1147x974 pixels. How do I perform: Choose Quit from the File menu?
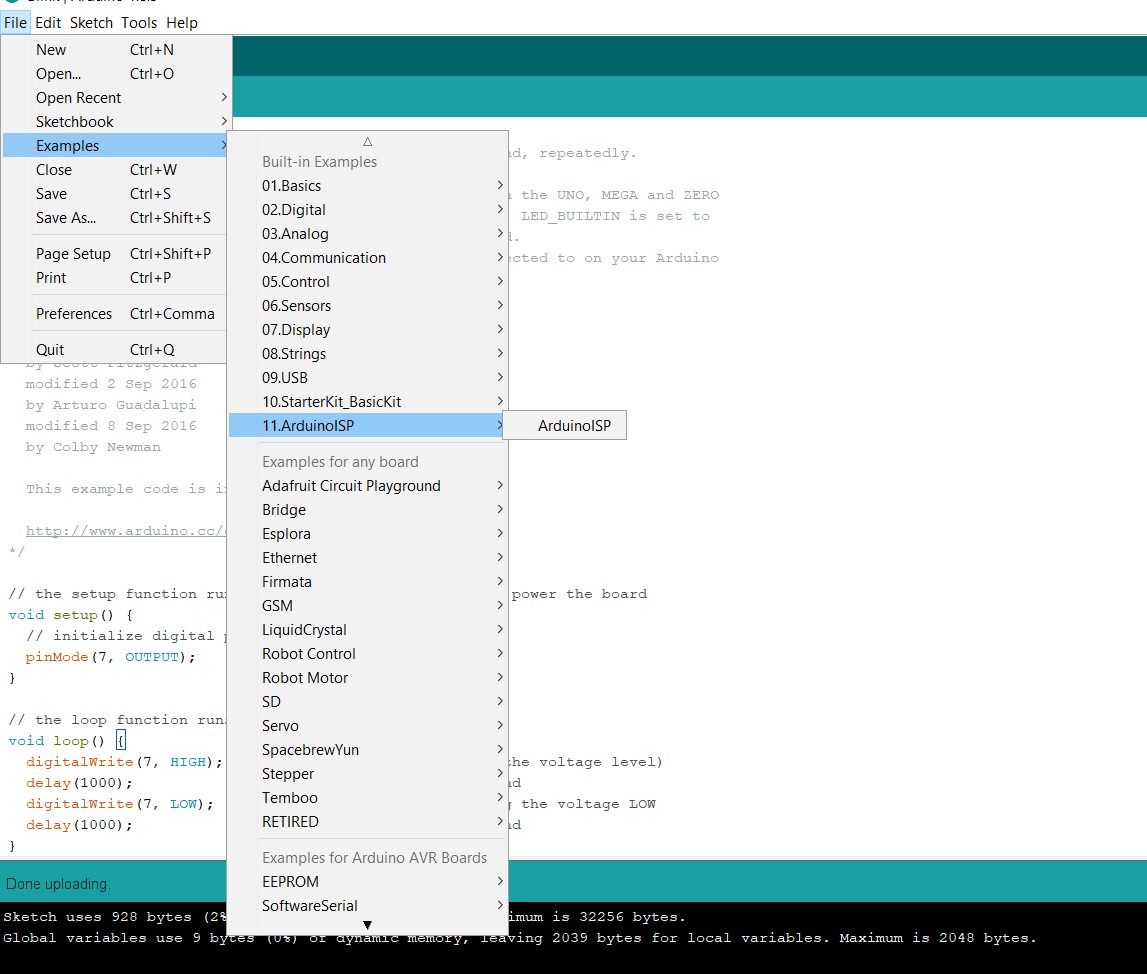tap(116, 350)
